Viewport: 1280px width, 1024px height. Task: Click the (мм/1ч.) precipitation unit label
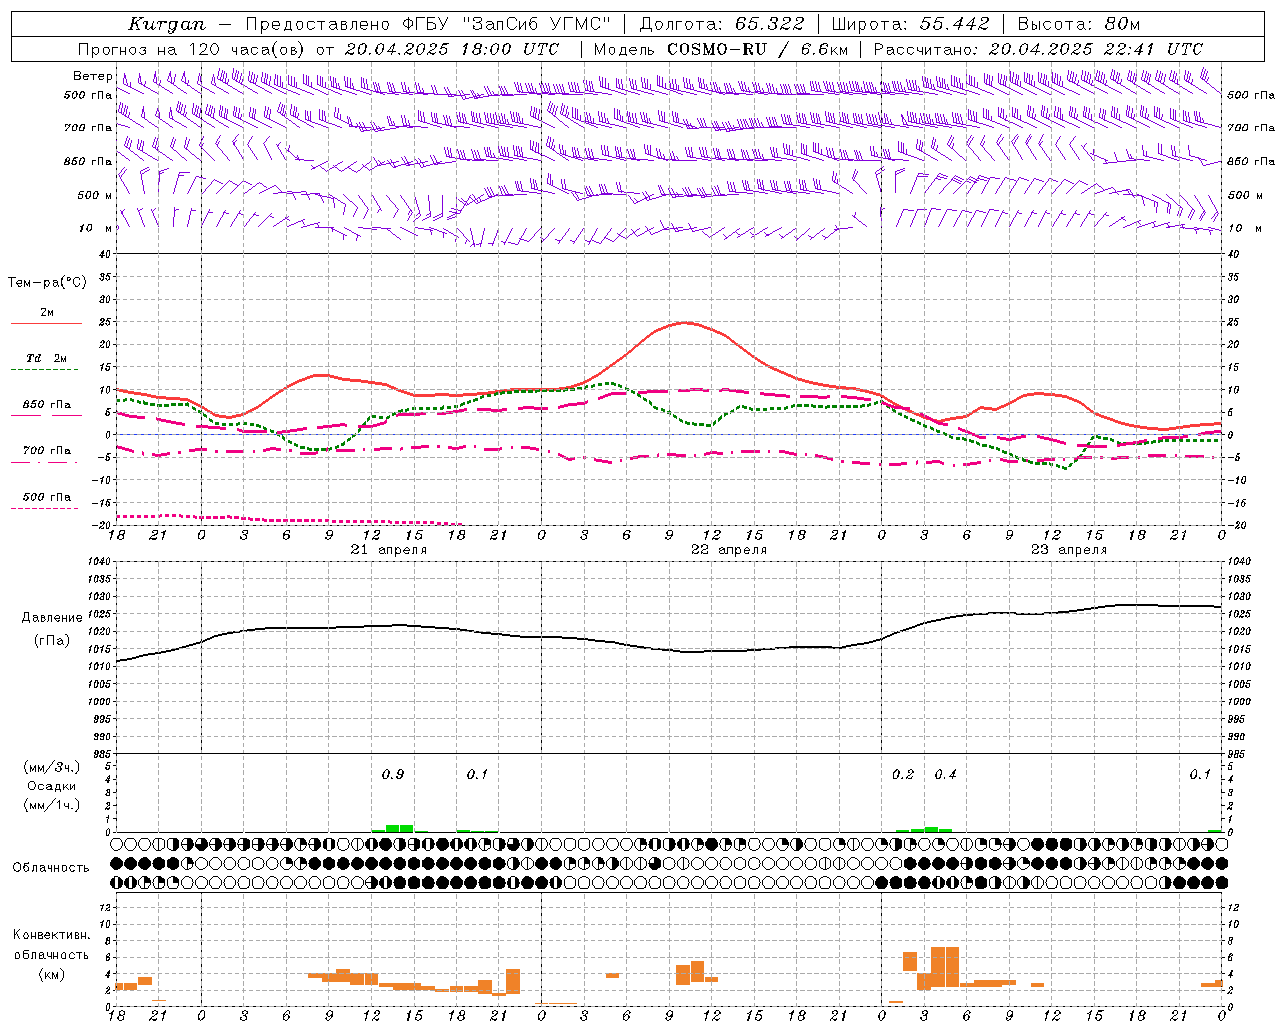point(52,804)
